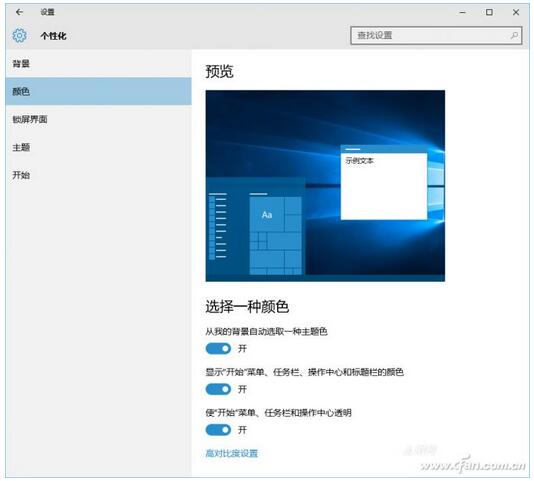Select the 颜色 section
534x481 pixels.
click(x=98, y=91)
